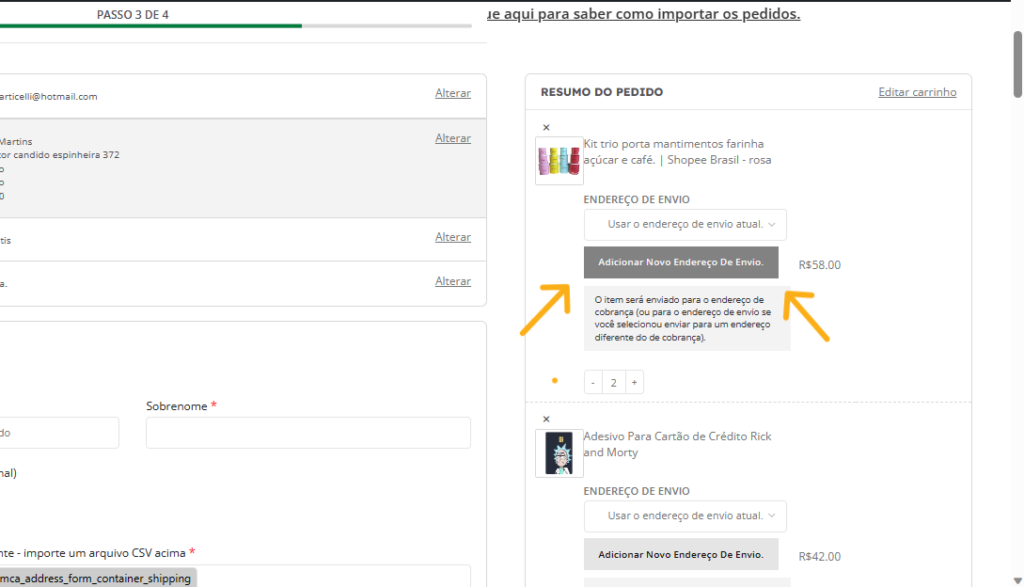Increase quantity with the plus button
This screenshot has height=587, width=1024.
pyautogui.click(x=635, y=382)
